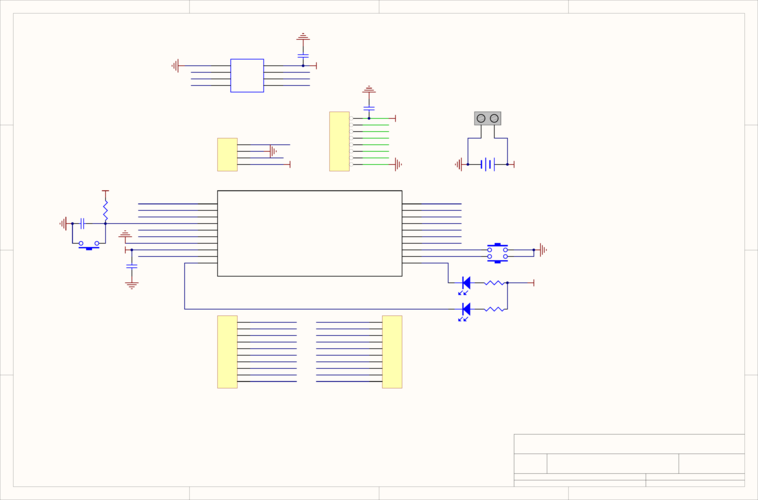
Task: Select the battery cell symbol
Action: coord(487,164)
